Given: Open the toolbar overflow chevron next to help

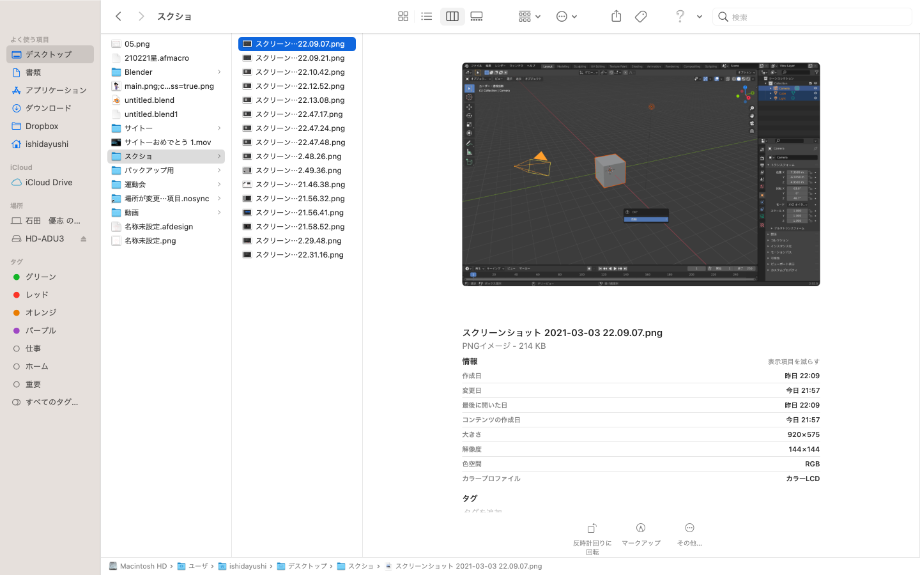Looking at the screenshot, I should 699,16.
